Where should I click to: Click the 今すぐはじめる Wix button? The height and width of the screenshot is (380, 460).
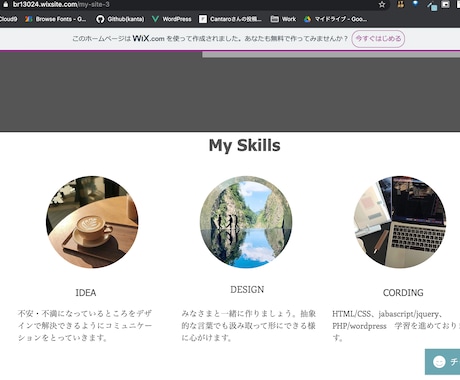[378, 39]
